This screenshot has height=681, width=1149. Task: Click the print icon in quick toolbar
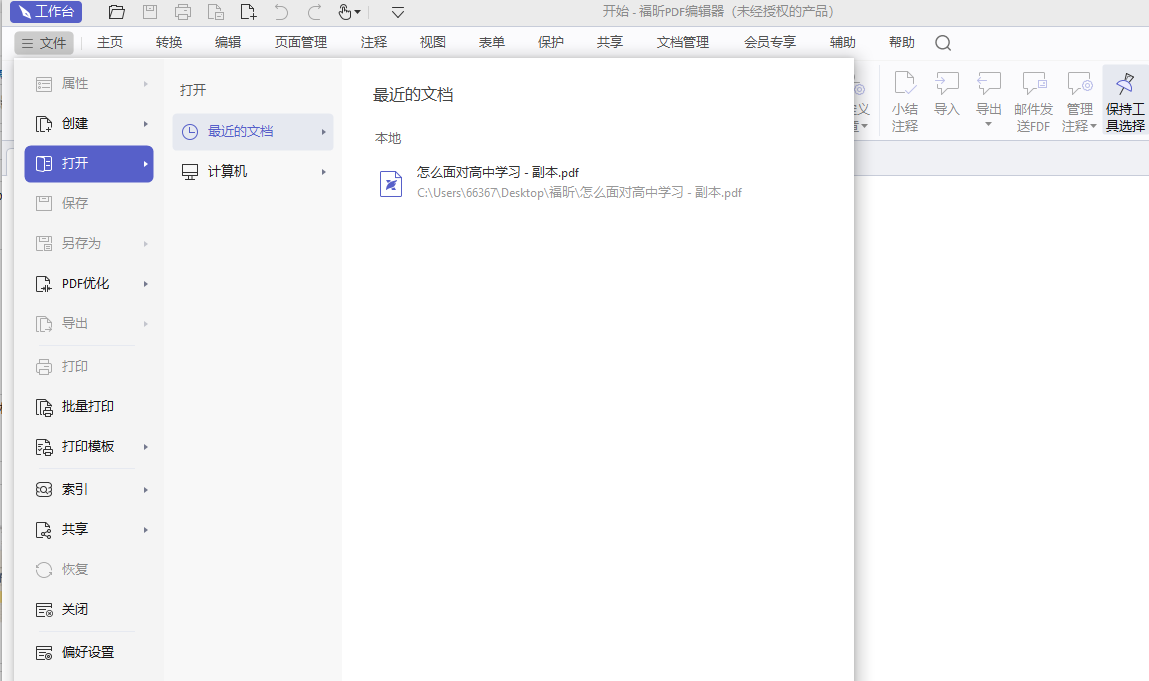pyautogui.click(x=183, y=12)
